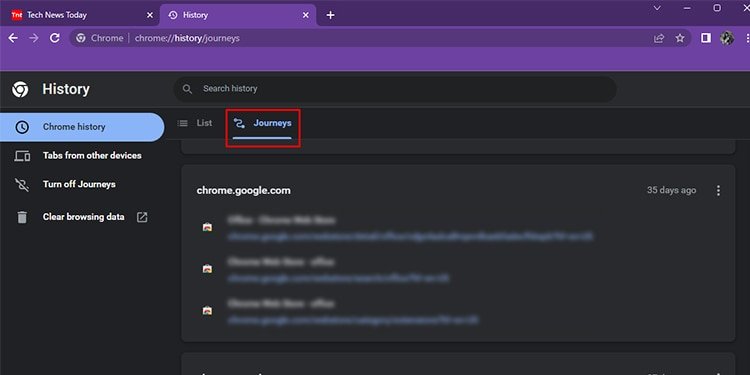Click the clock icon next to Chrome history
Viewport: 750px width, 375px height.
tap(22, 127)
